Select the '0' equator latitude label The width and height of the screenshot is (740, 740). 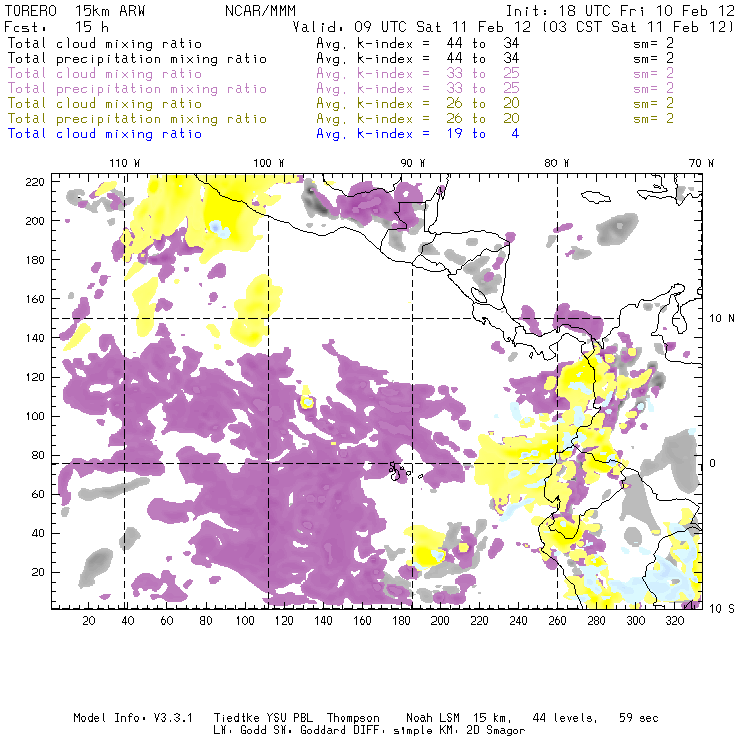713,463
